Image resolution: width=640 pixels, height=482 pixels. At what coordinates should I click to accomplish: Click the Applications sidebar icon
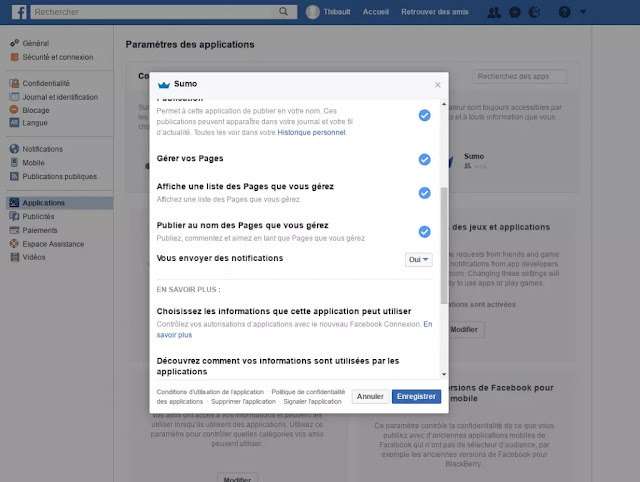coord(14,202)
